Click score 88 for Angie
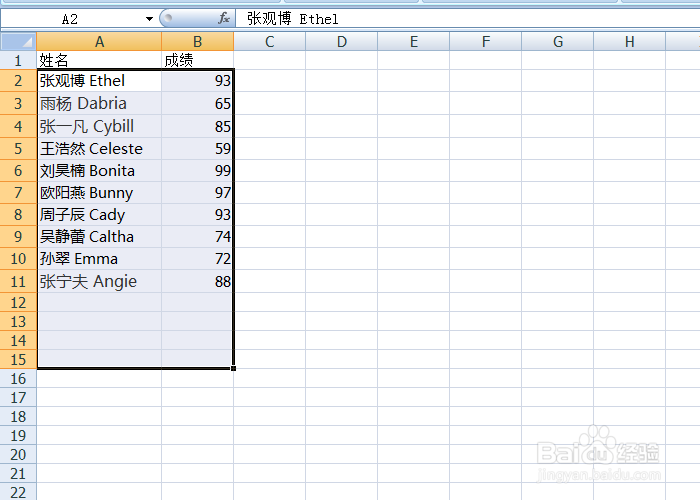 tap(197, 281)
